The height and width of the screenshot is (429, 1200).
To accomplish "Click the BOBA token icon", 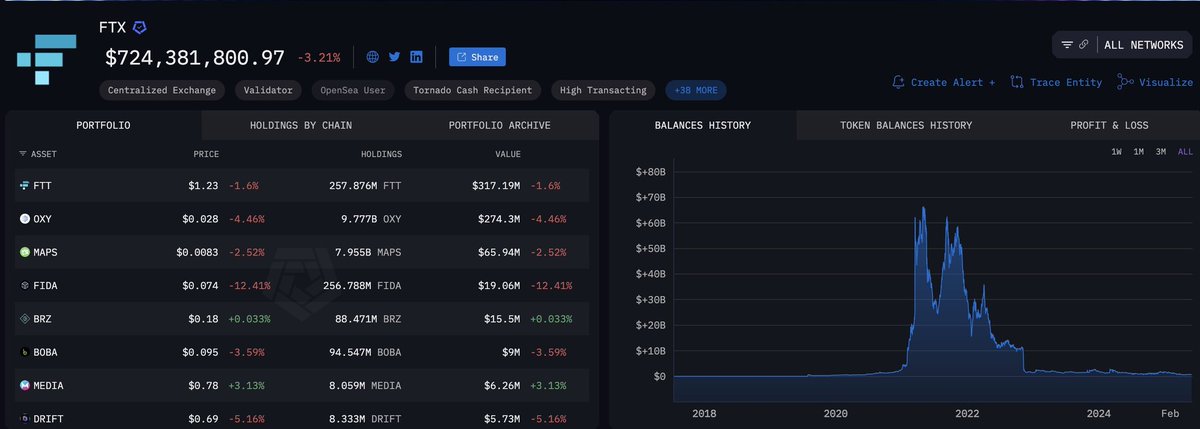I will click(x=25, y=352).
